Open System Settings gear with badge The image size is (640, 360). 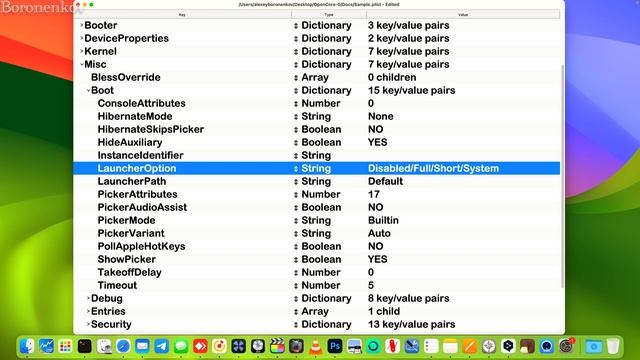tap(566, 346)
